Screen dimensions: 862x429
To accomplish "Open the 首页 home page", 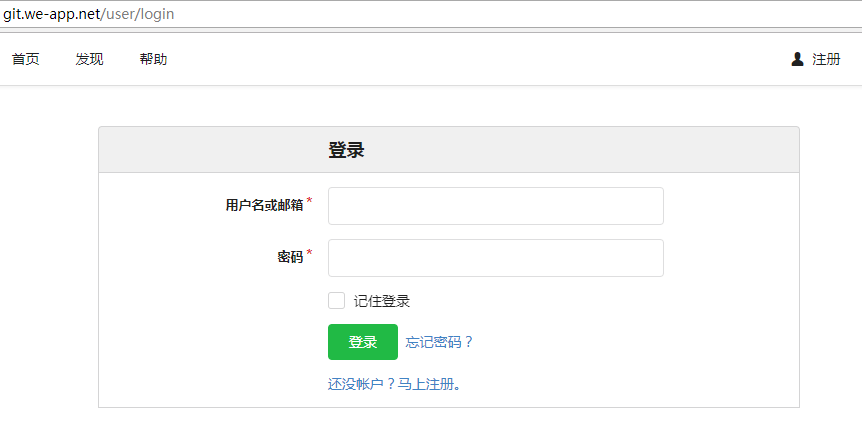I will click(26, 59).
